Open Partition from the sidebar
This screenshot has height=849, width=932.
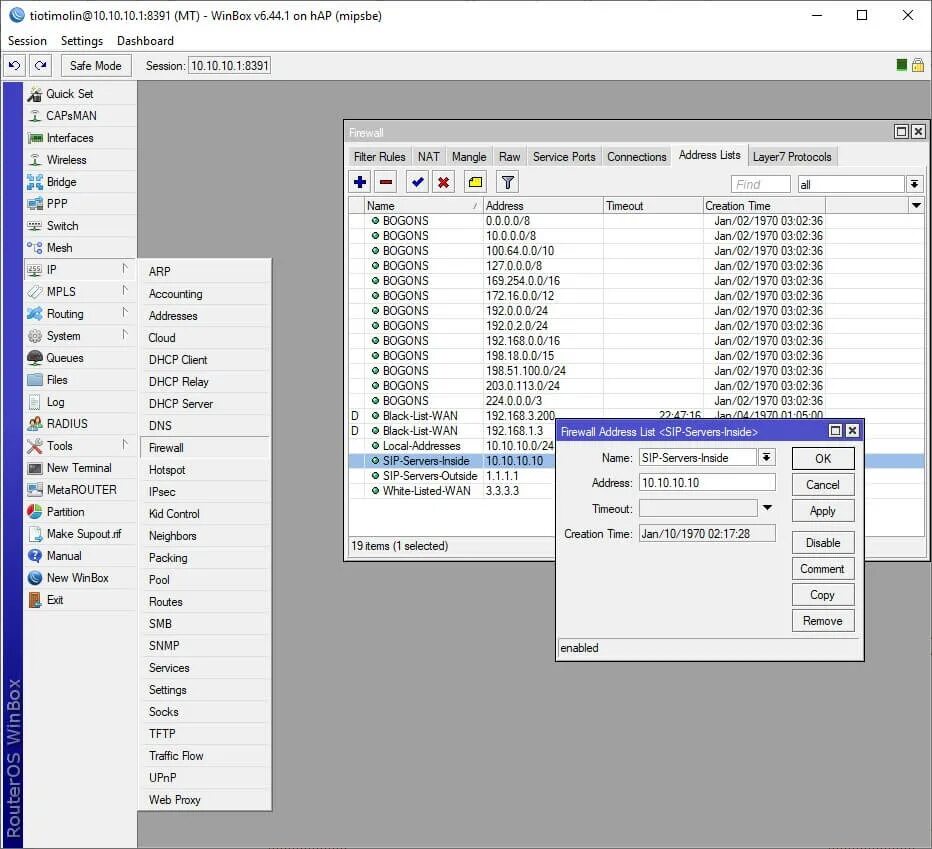[x=80, y=512]
